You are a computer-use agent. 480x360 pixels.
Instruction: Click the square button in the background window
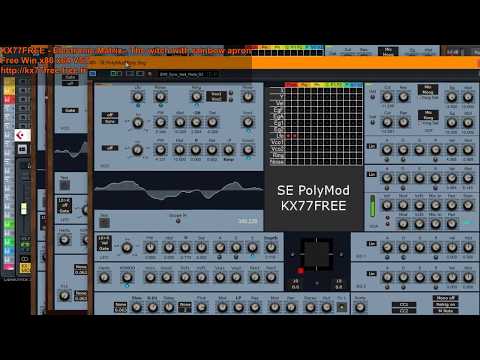65,185
